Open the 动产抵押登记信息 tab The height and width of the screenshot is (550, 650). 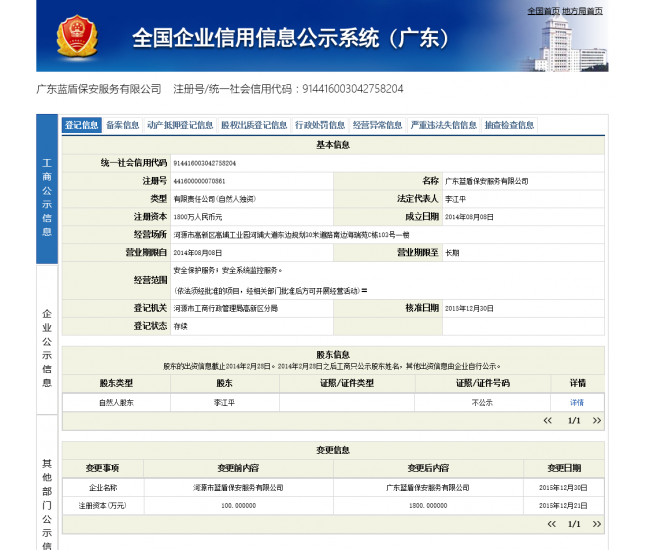point(180,125)
